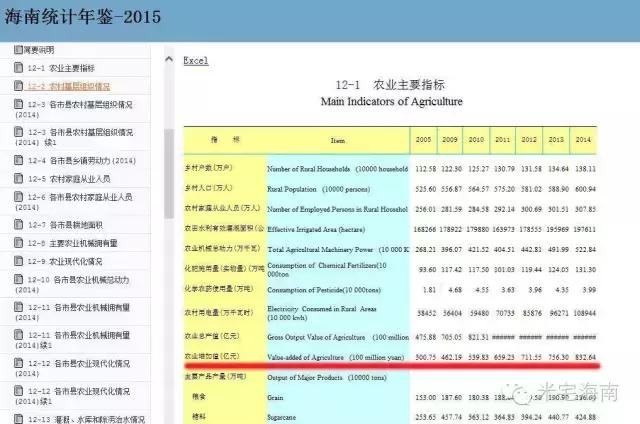Viewport: 640px width, 424px height.
Task: Click the 2009 column header
Action: (449, 140)
